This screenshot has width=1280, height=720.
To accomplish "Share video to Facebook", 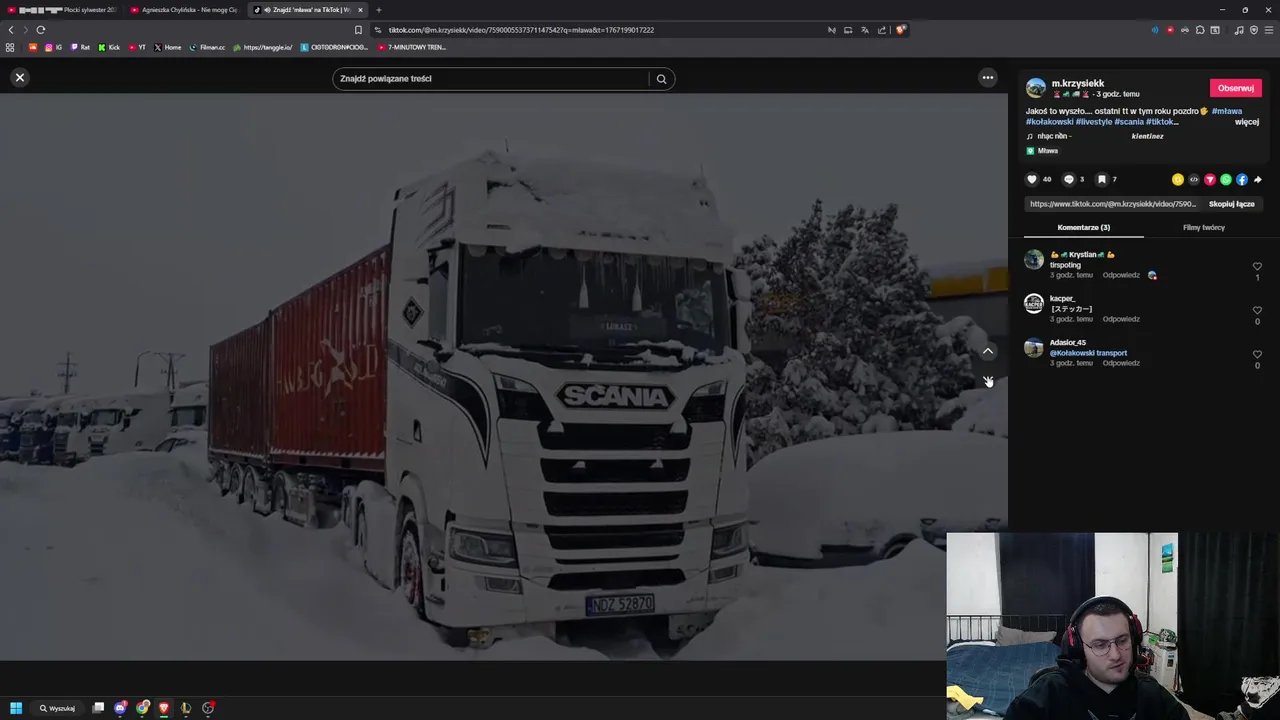I will coord(1242,180).
